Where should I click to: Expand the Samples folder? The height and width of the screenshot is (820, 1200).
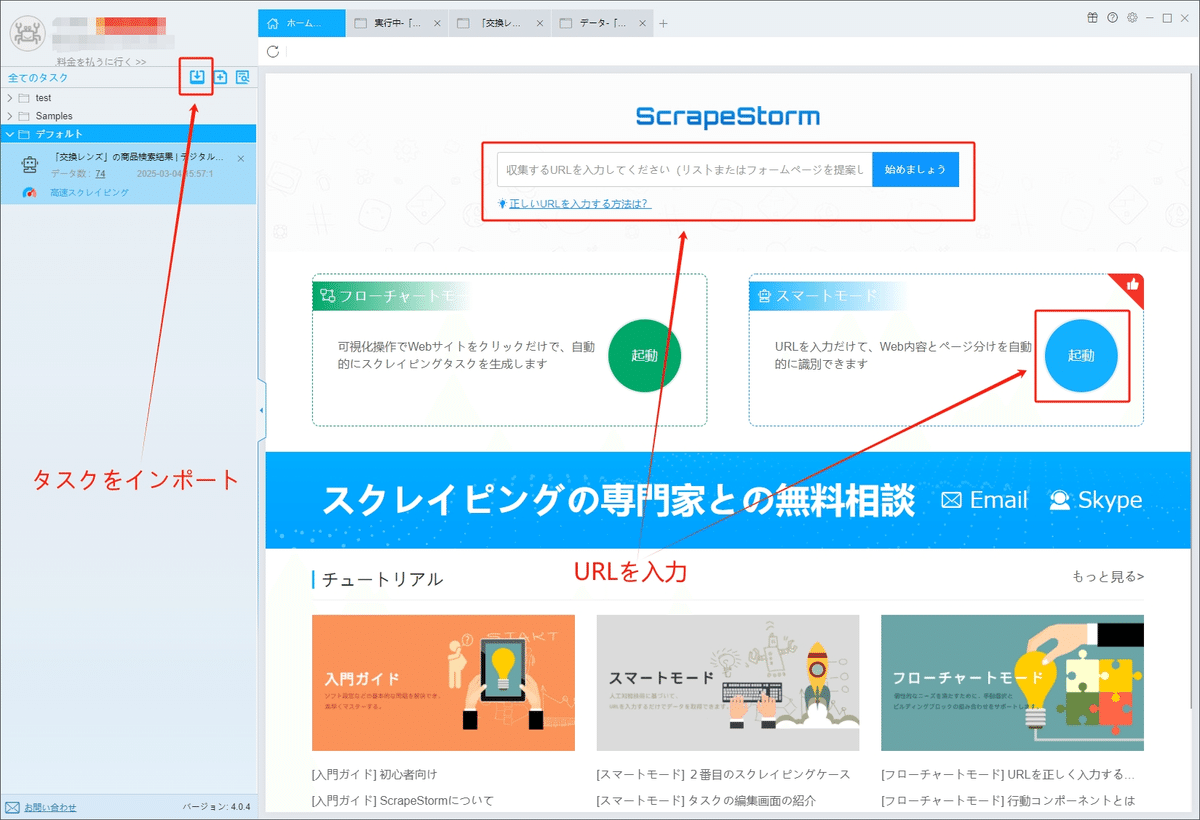pyautogui.click(x=10, y=116)
